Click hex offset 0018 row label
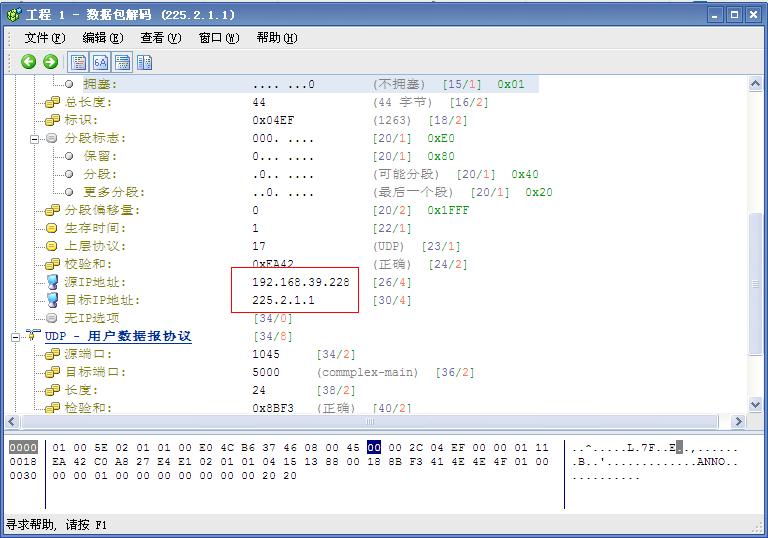The width and height of the screenshot is (768, 538). click(23, 462)
